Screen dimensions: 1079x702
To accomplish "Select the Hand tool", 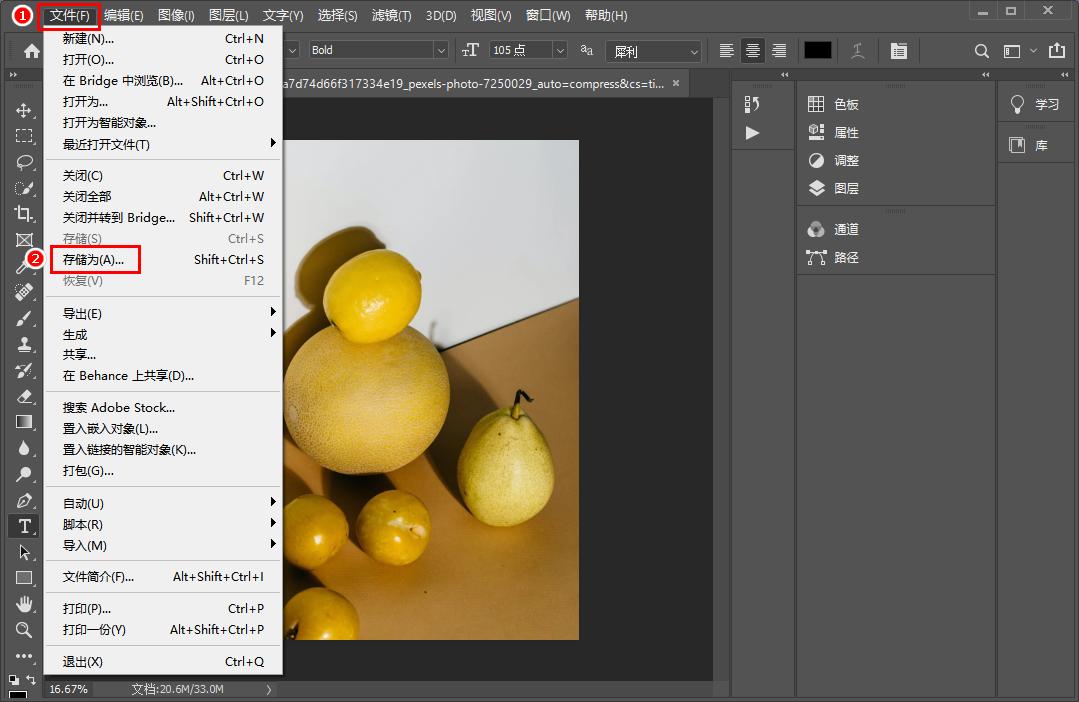I will pos(24,604).
